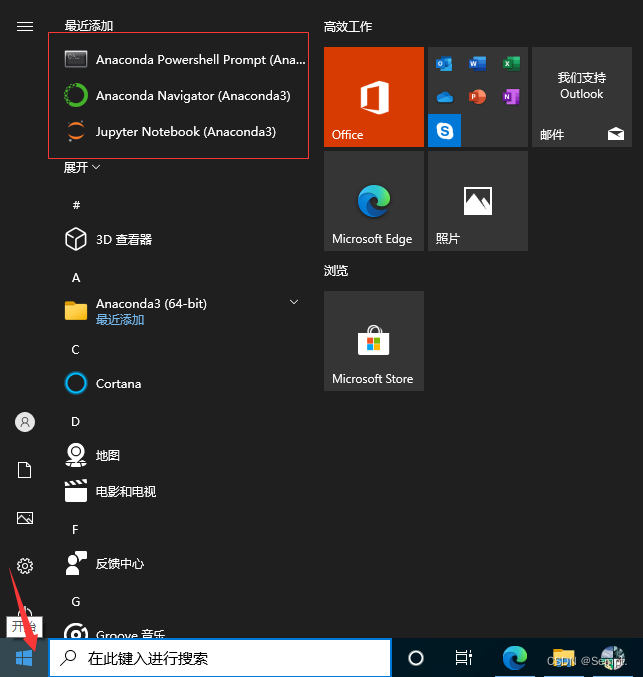Image resolution: width=643 pixels, height=677 pixels.
Task: Click the 浏览 group header
Action: (x=336, y=271)
